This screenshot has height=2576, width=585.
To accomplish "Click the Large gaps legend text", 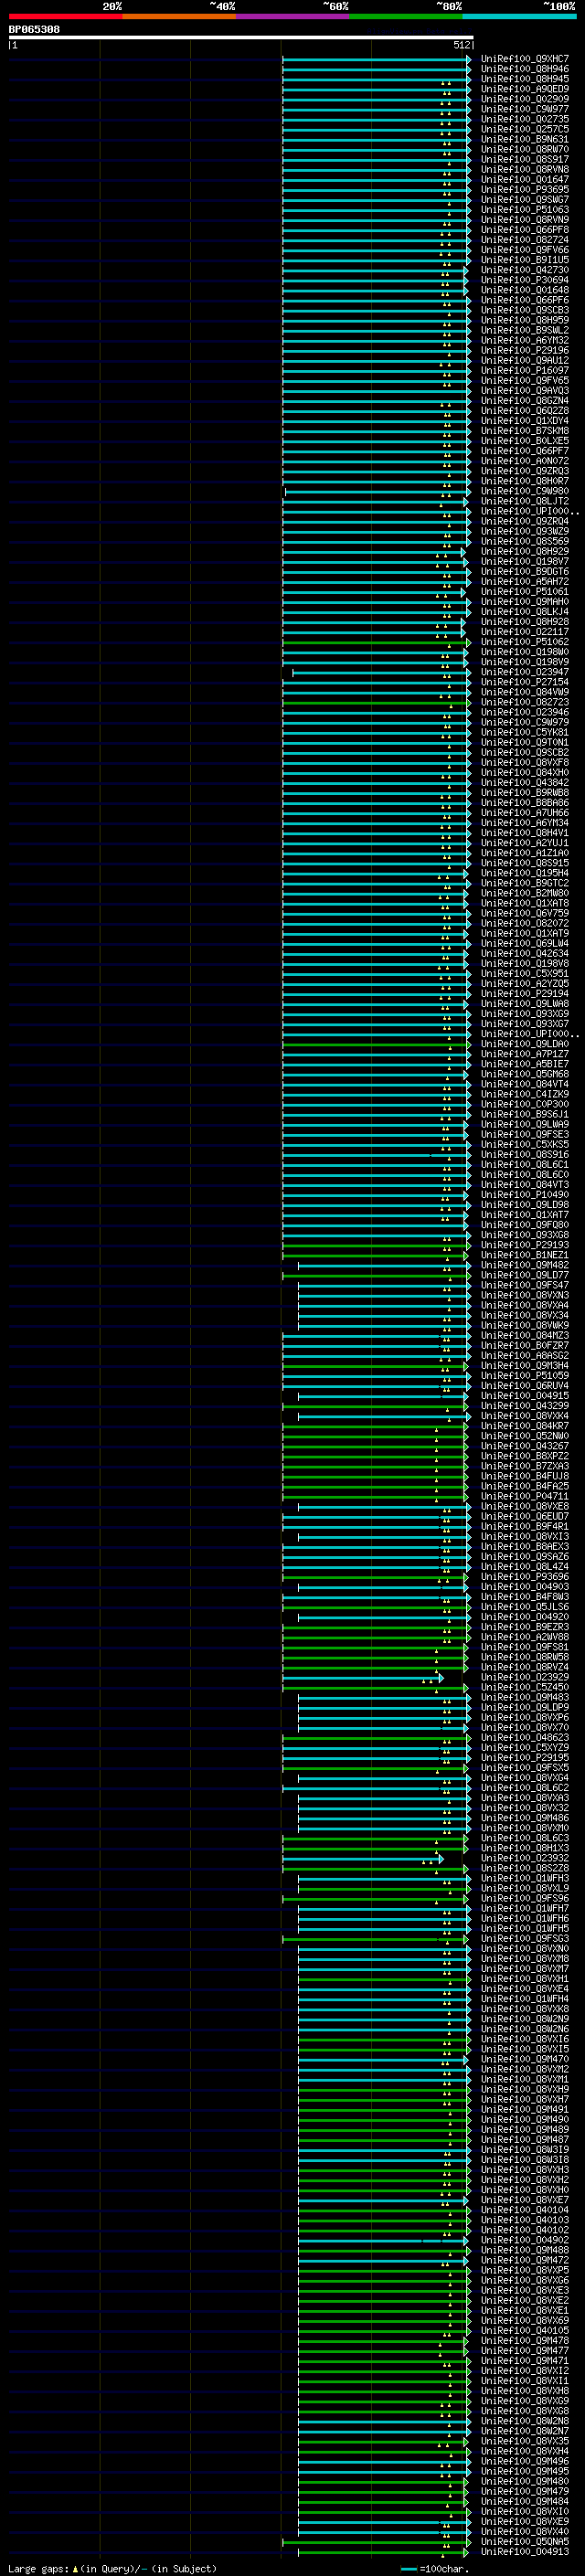I will [x=38, y=2568].
